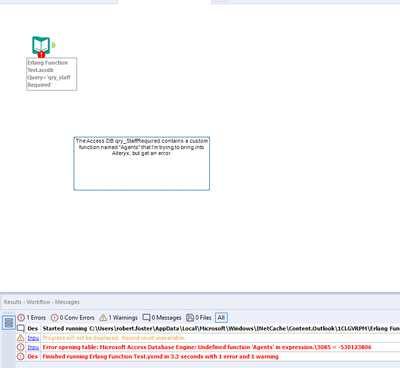Select the 'Finished running Erlang Function Test' message

click(x=160, y=357)
